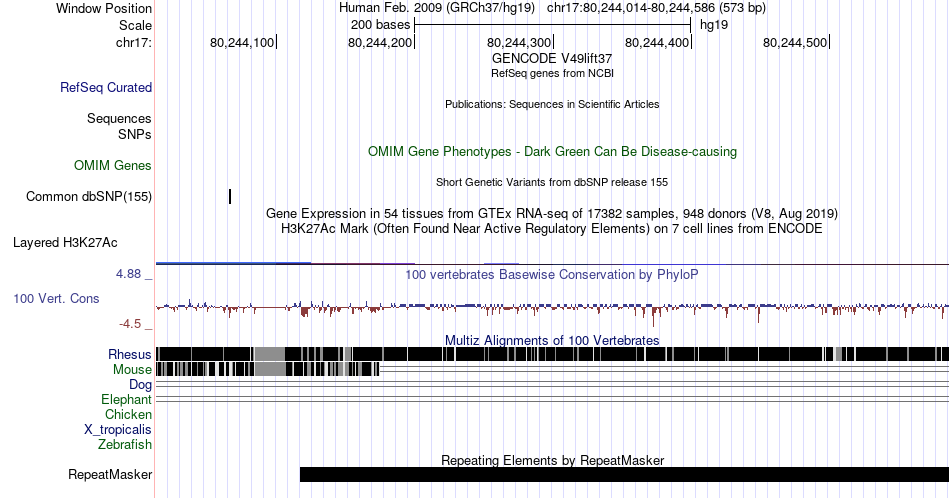The height and width of the screenshot is (498, 950).
Task: Click '100 vertebrates Basewise Conservation by PhyloP' title
Action: [x=552, y=274]
